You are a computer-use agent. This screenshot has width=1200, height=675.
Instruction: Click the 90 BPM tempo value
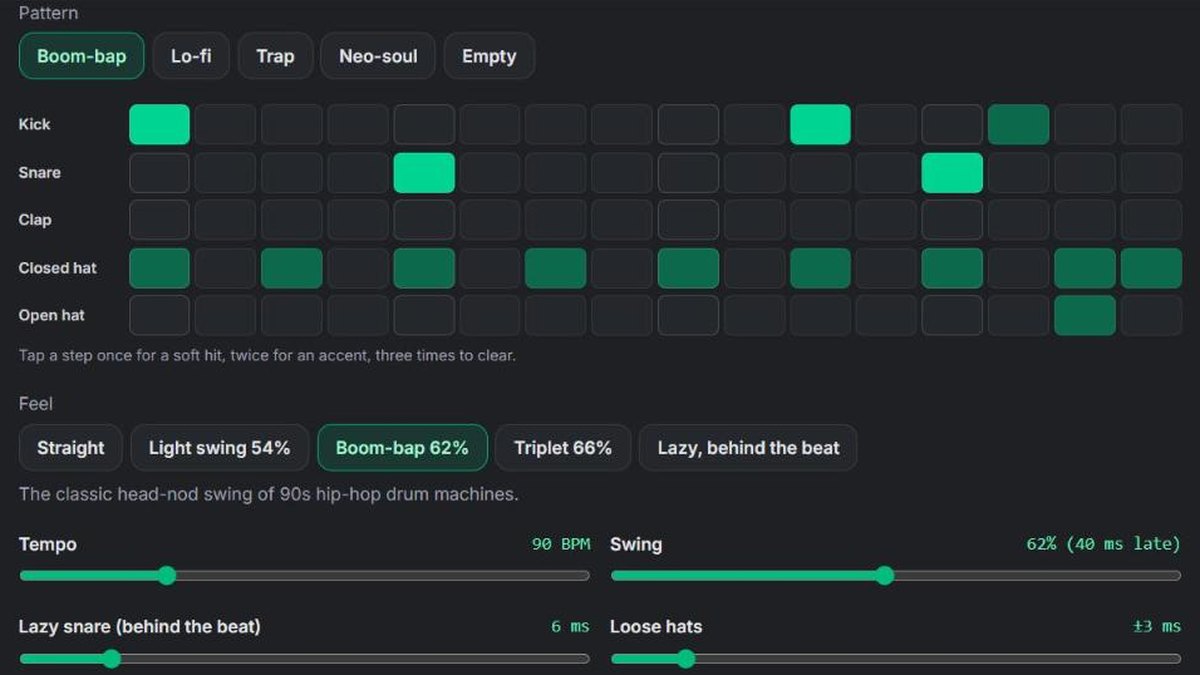[561, 544]
